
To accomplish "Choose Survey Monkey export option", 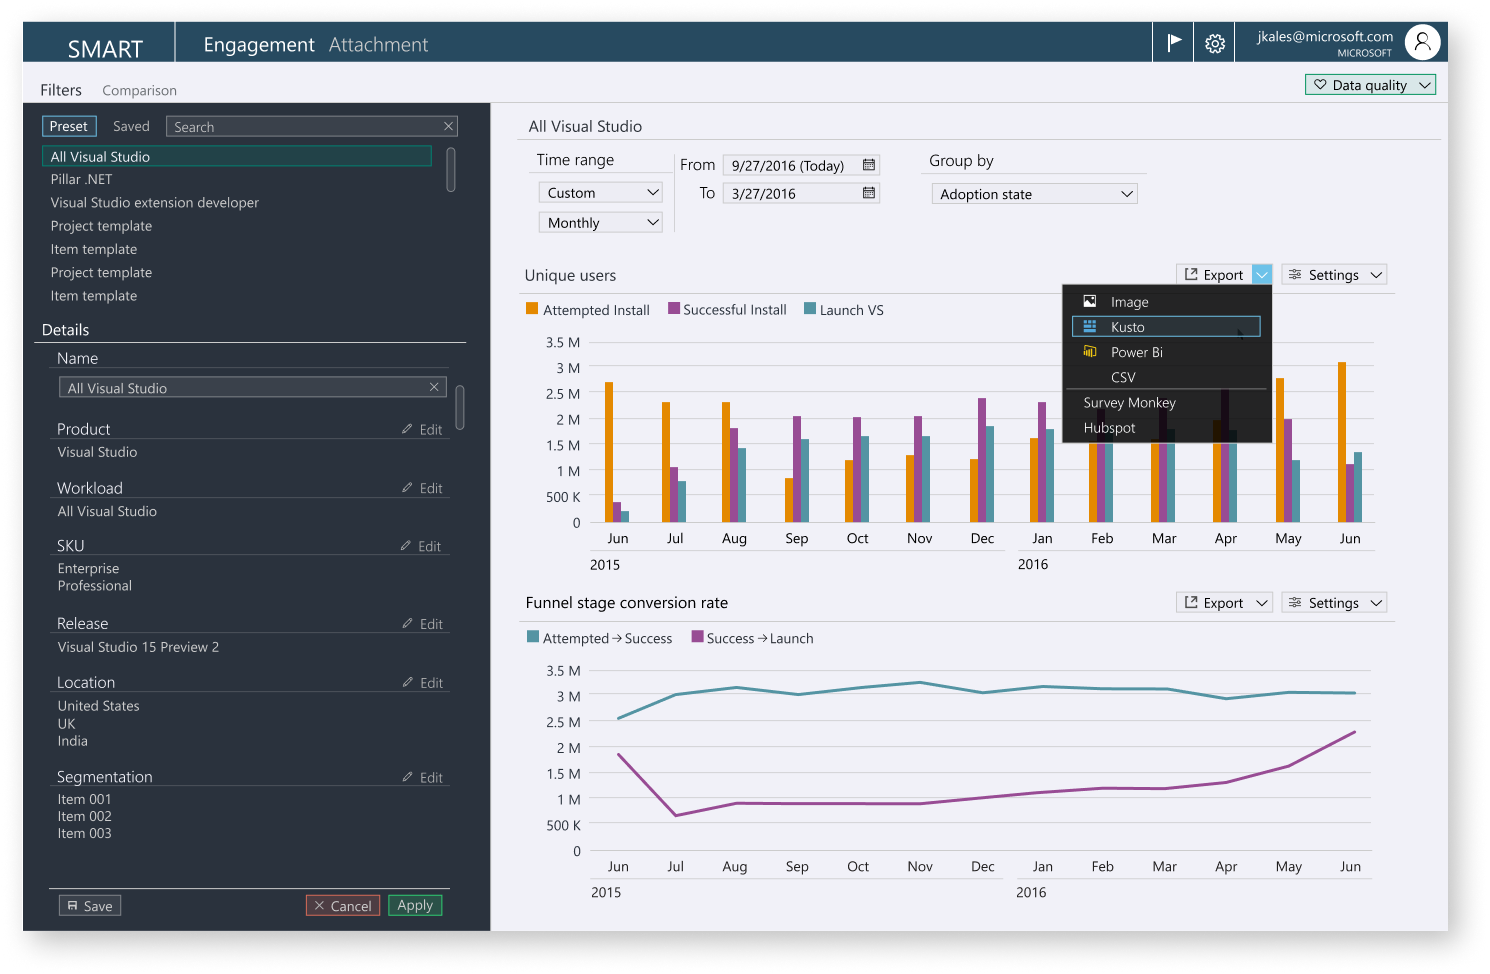I will tap(1129, 402).
